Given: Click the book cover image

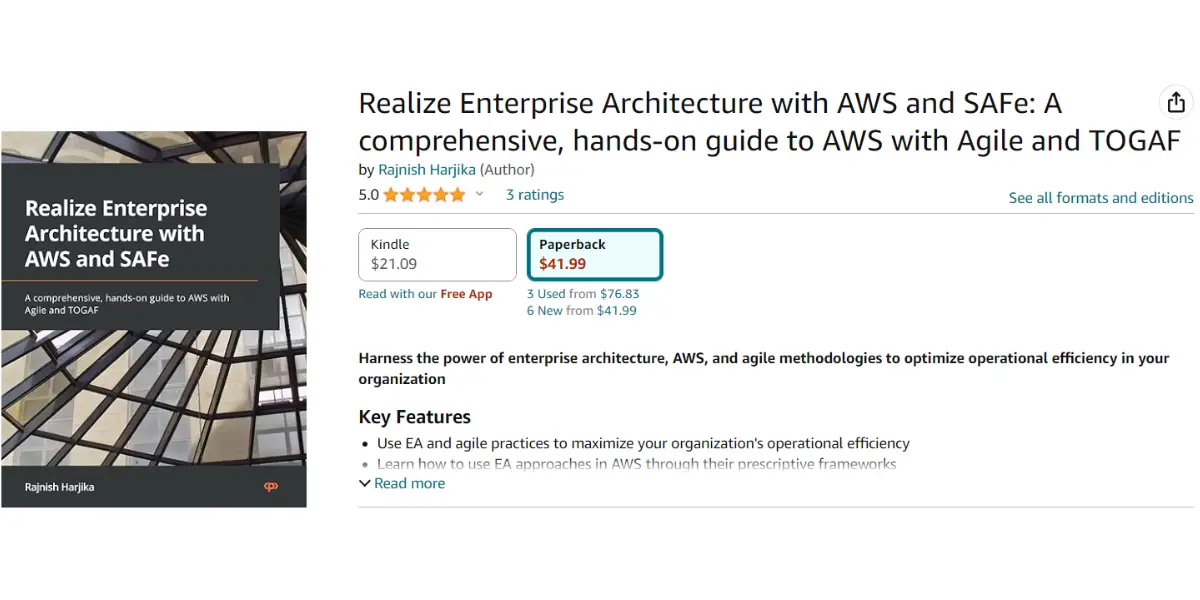Looking at the screenshot, I should coord(154,319).
